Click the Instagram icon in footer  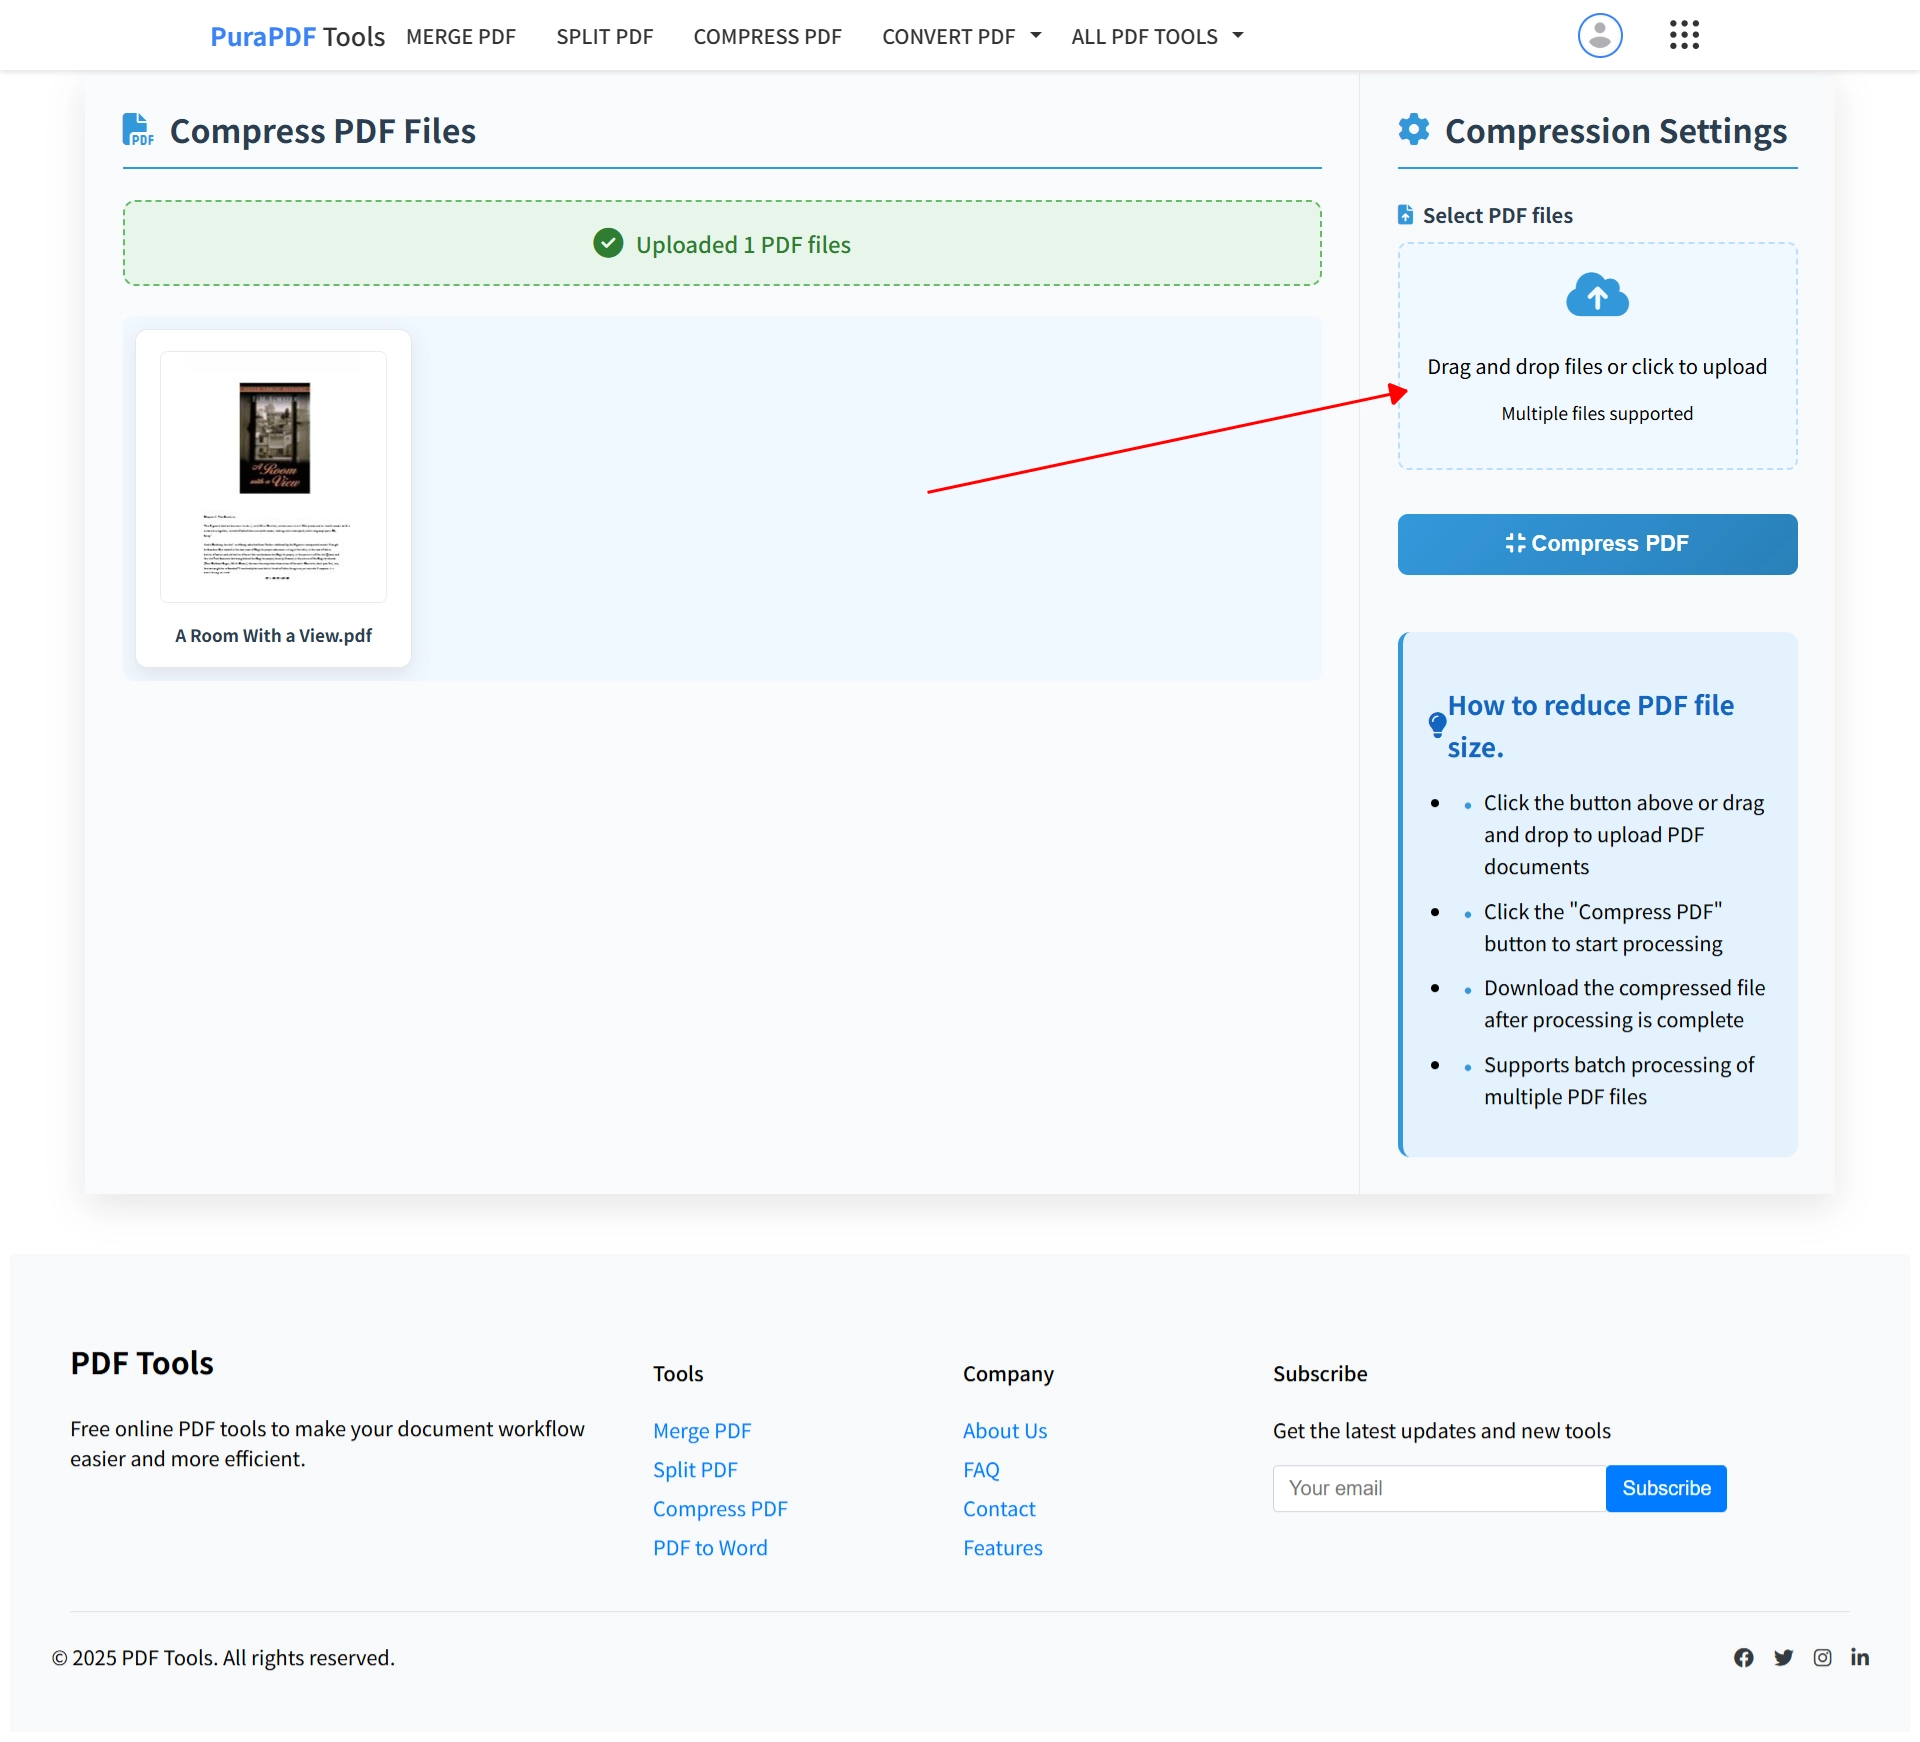(1822, 1657)
